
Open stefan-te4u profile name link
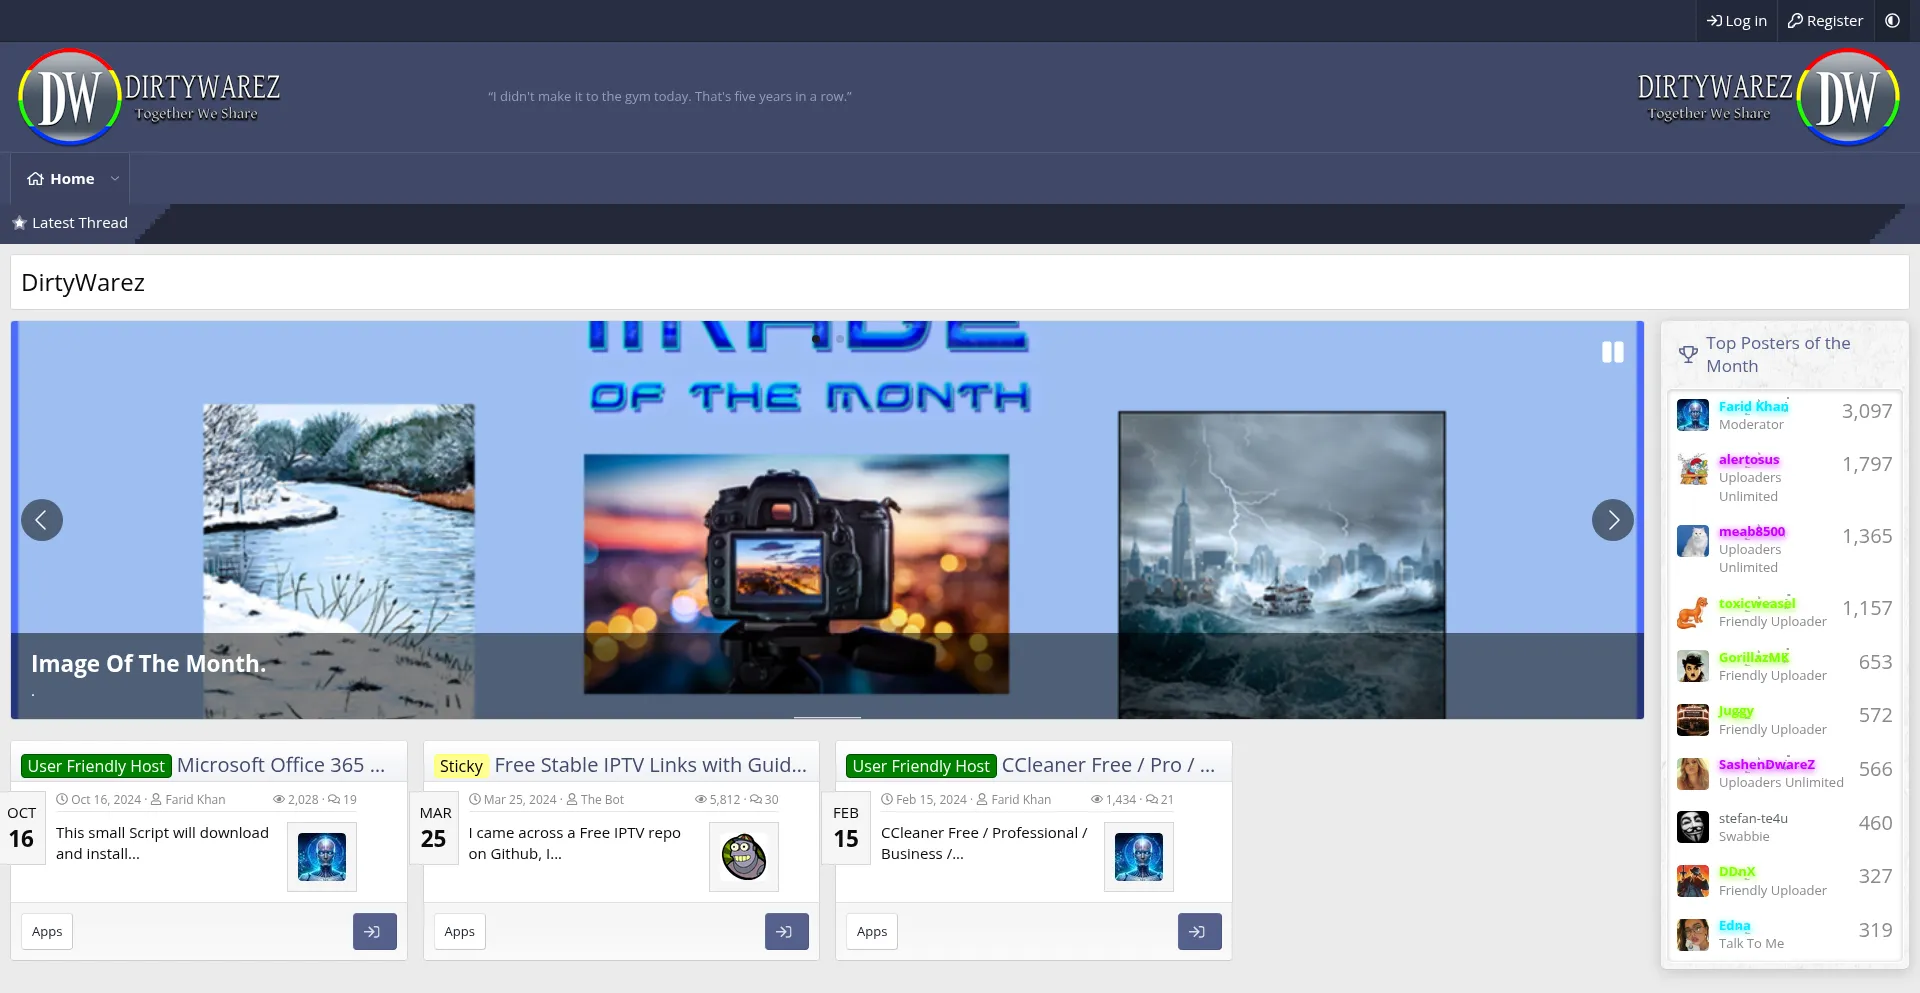1753,819
